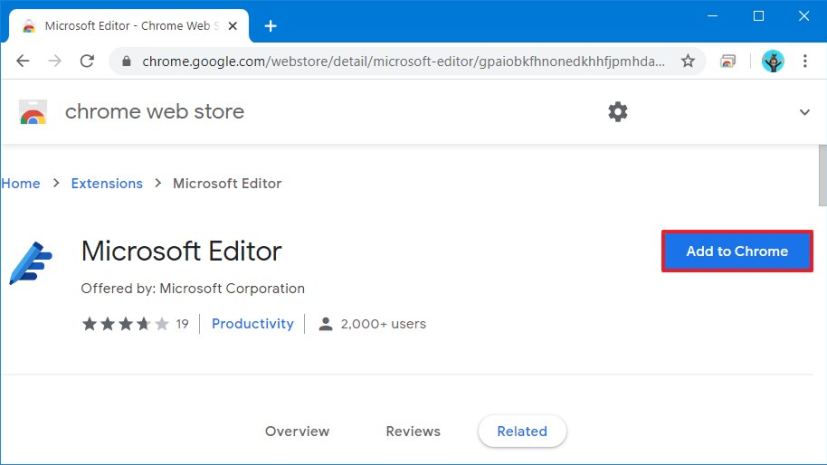Open a new tab with plus button
This screenshot has height=465, width=827.
[x=271, y=26]
